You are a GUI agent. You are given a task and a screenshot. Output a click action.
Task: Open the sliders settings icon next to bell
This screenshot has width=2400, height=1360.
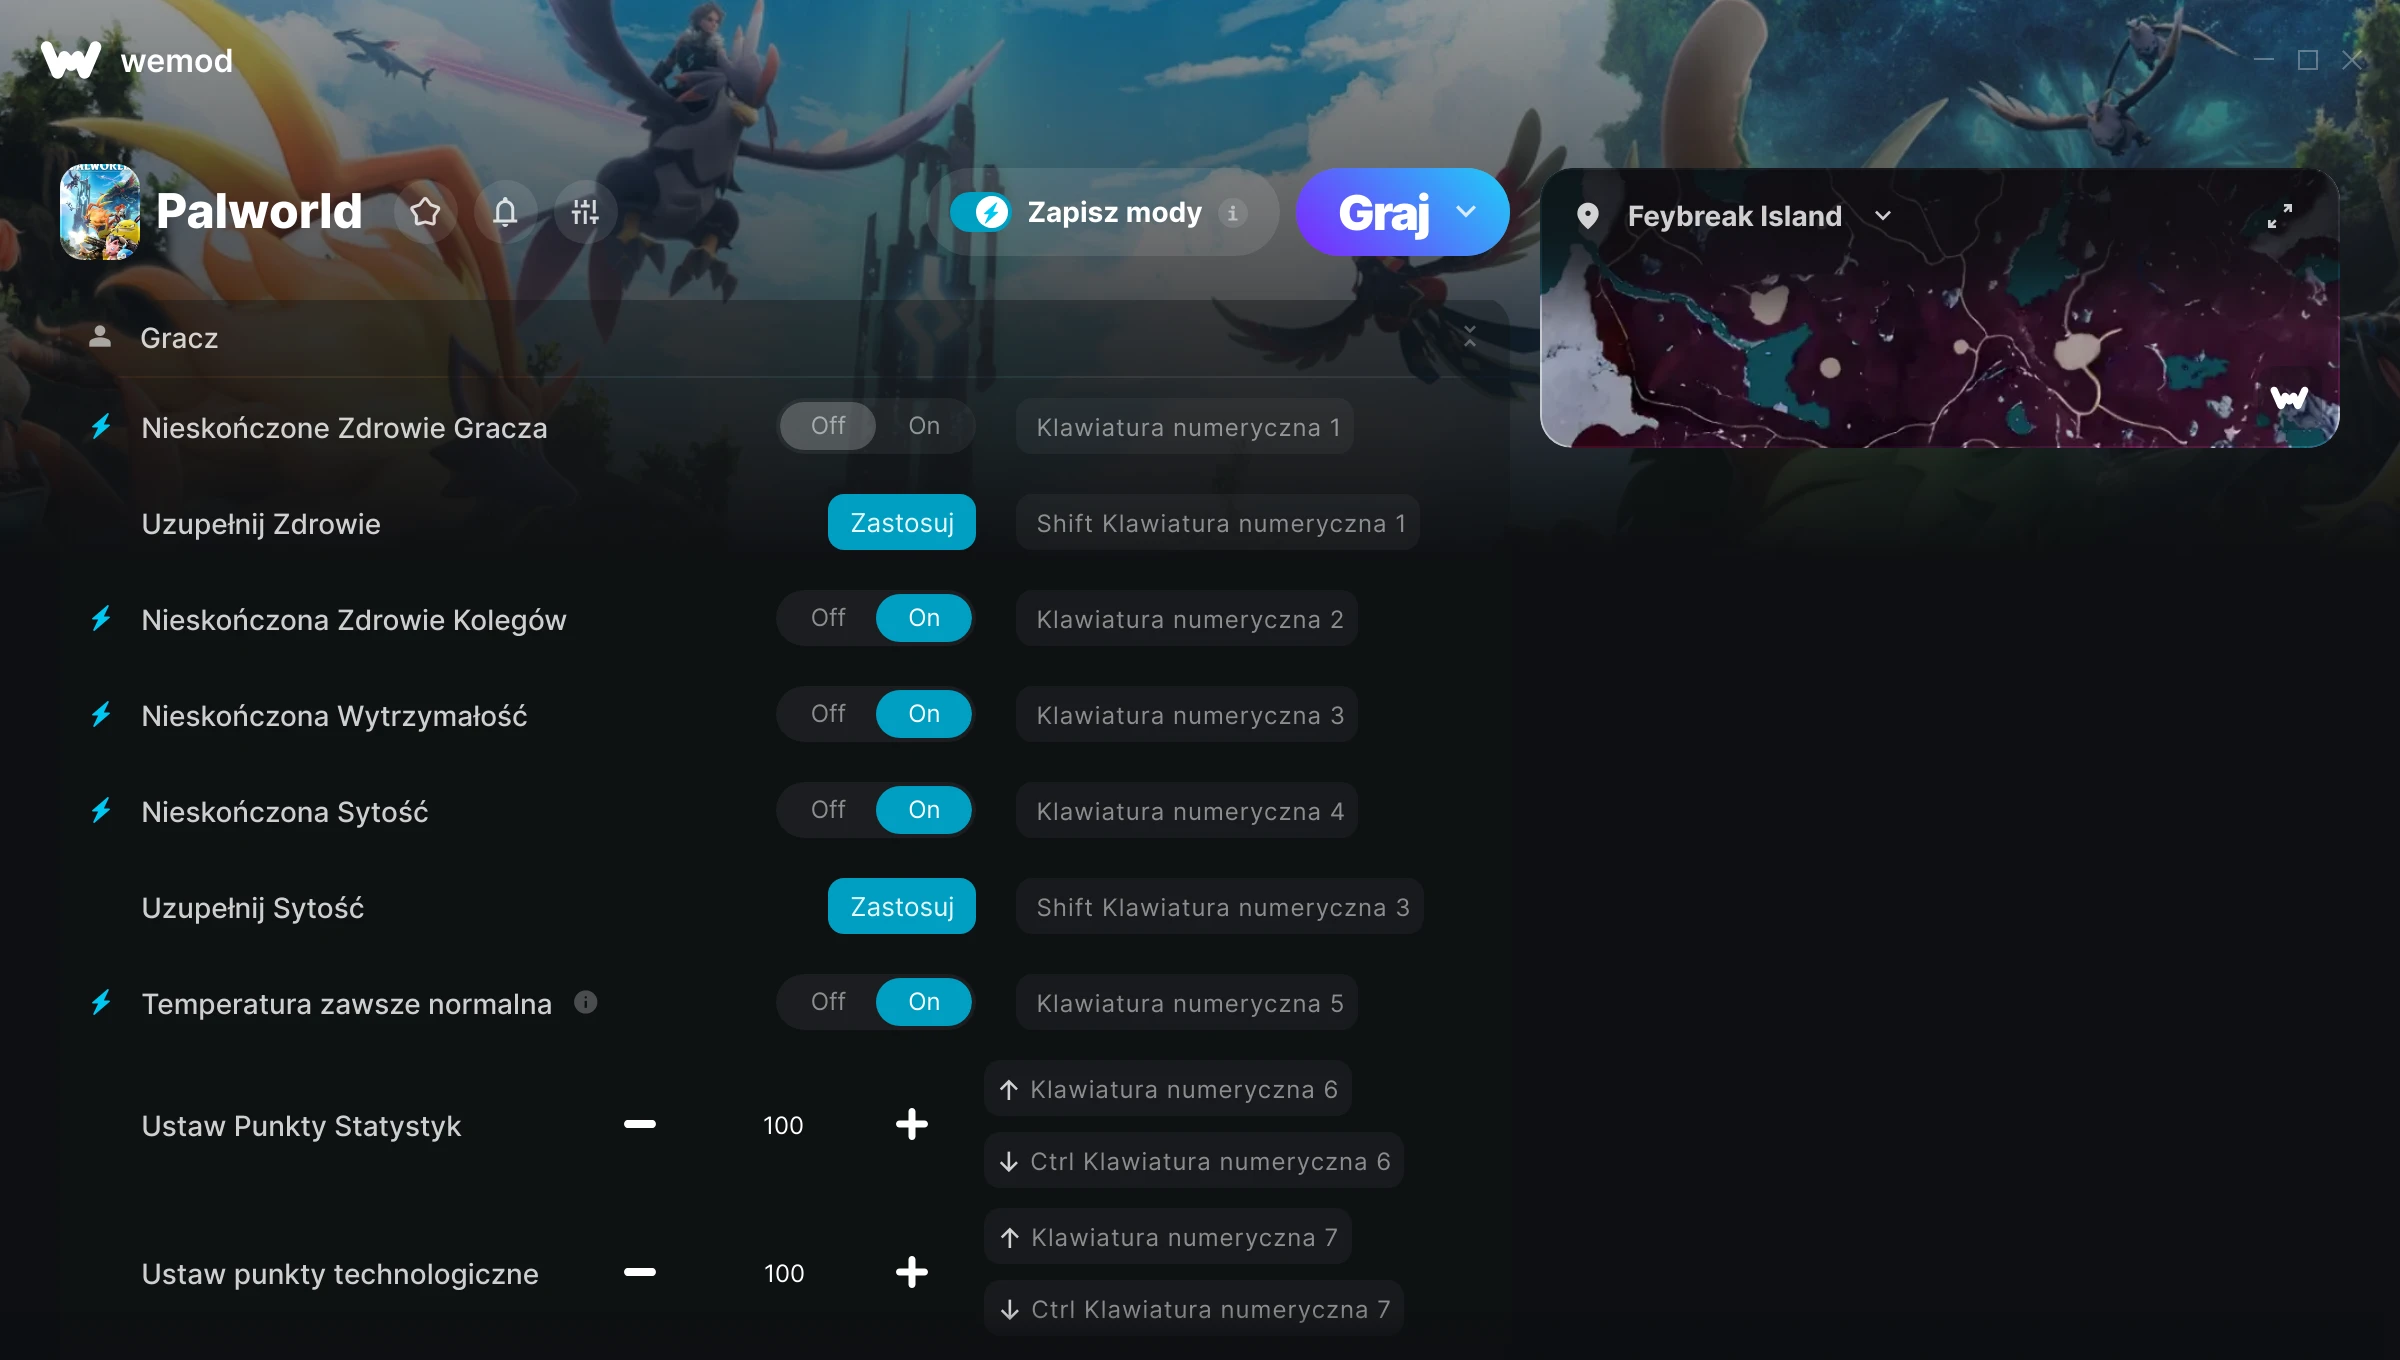pyautogui.click(x=585, y=212)
